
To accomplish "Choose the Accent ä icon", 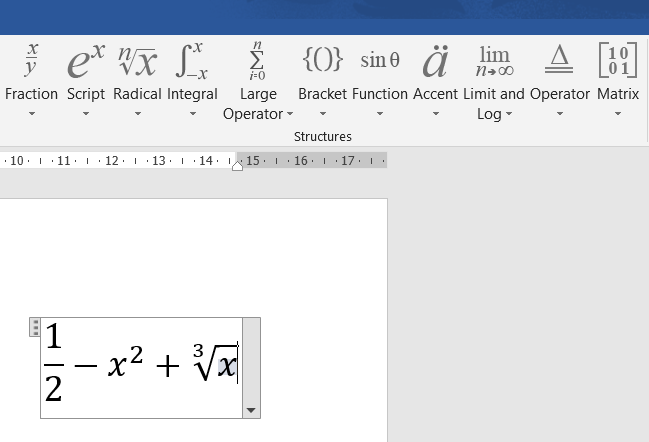I will pyautogui.click(x=435, y=61).
